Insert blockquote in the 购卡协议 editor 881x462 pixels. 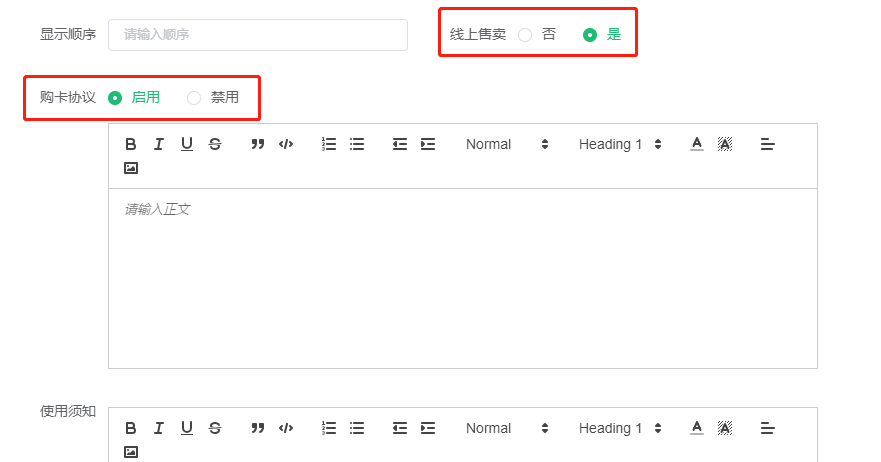pos(258,144)
